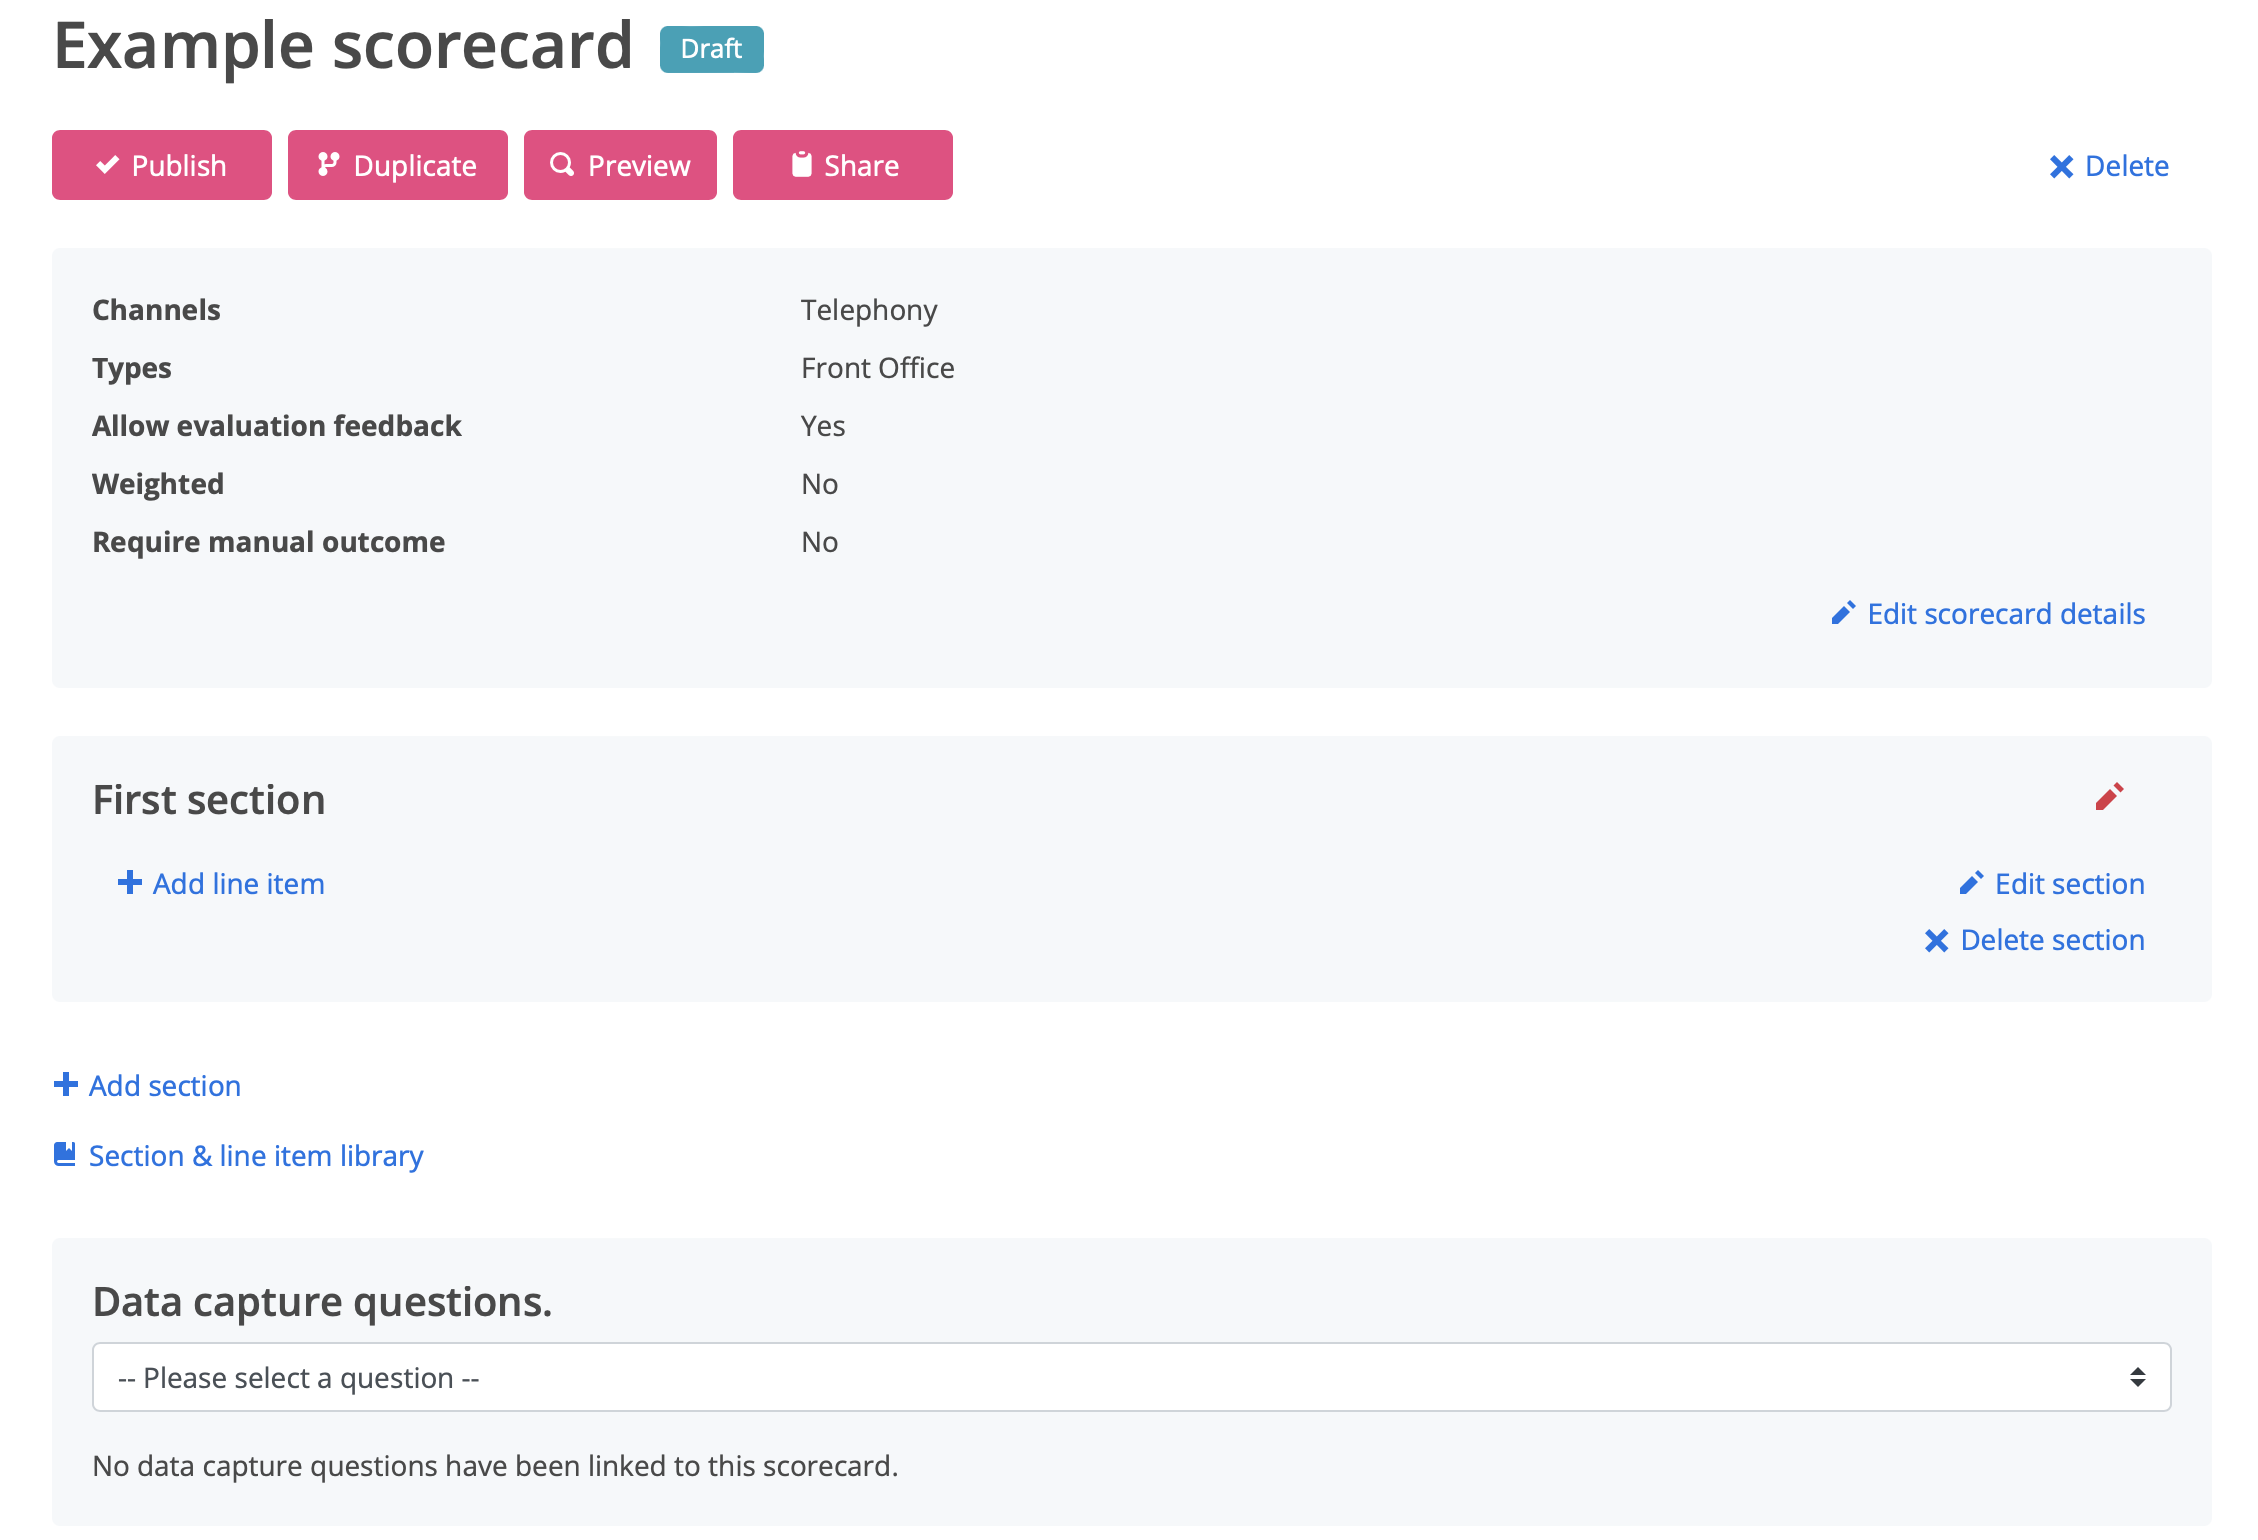Duplicate this scorecard
Image resolution: width=2258 pixels, height=1540 pixels.
(397, 165)
